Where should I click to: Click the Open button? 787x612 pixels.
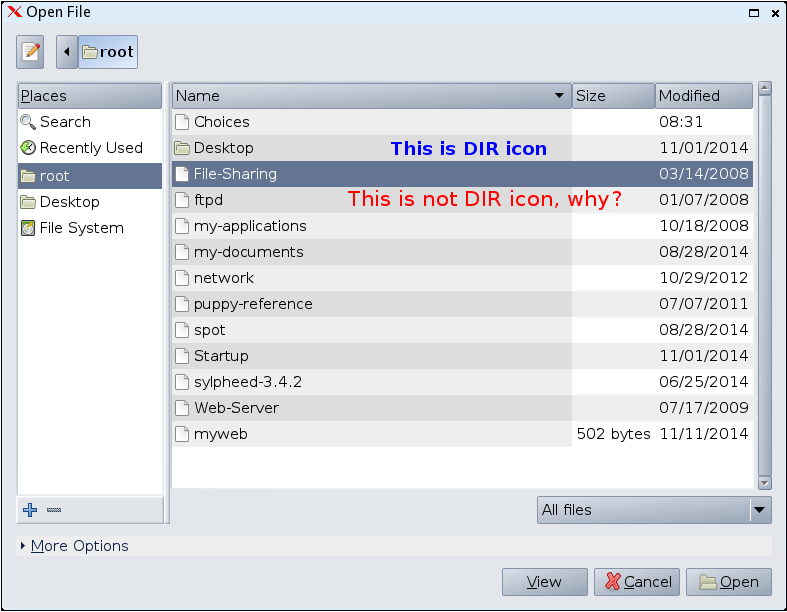click(x=729, y=582)
